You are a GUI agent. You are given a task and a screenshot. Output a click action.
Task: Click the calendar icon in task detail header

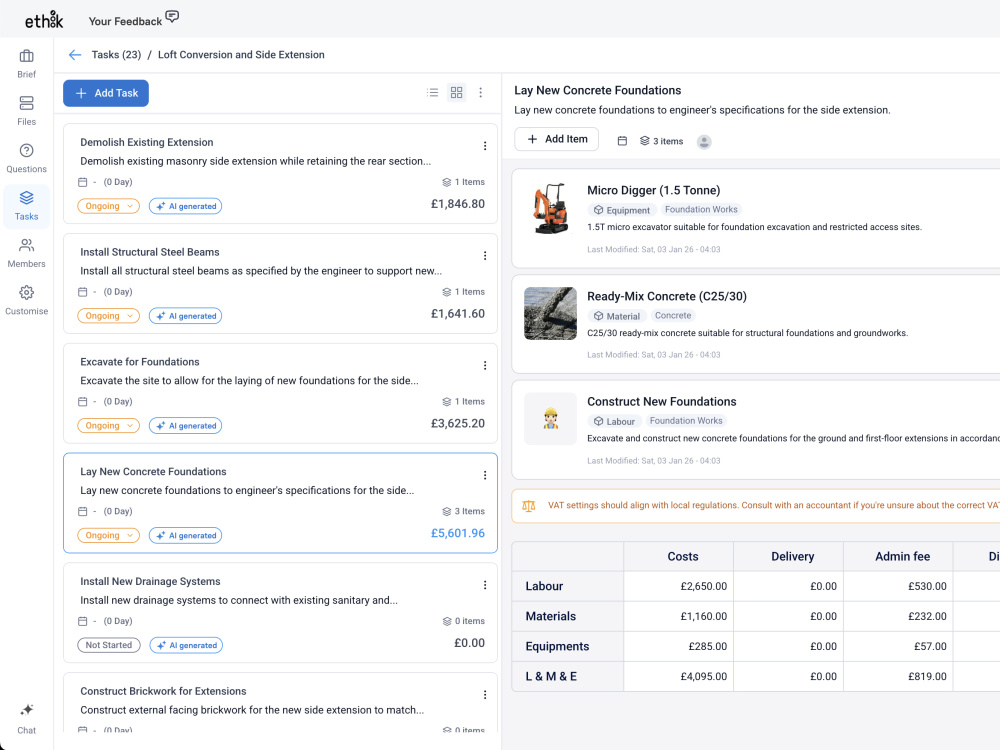[622, 141]
